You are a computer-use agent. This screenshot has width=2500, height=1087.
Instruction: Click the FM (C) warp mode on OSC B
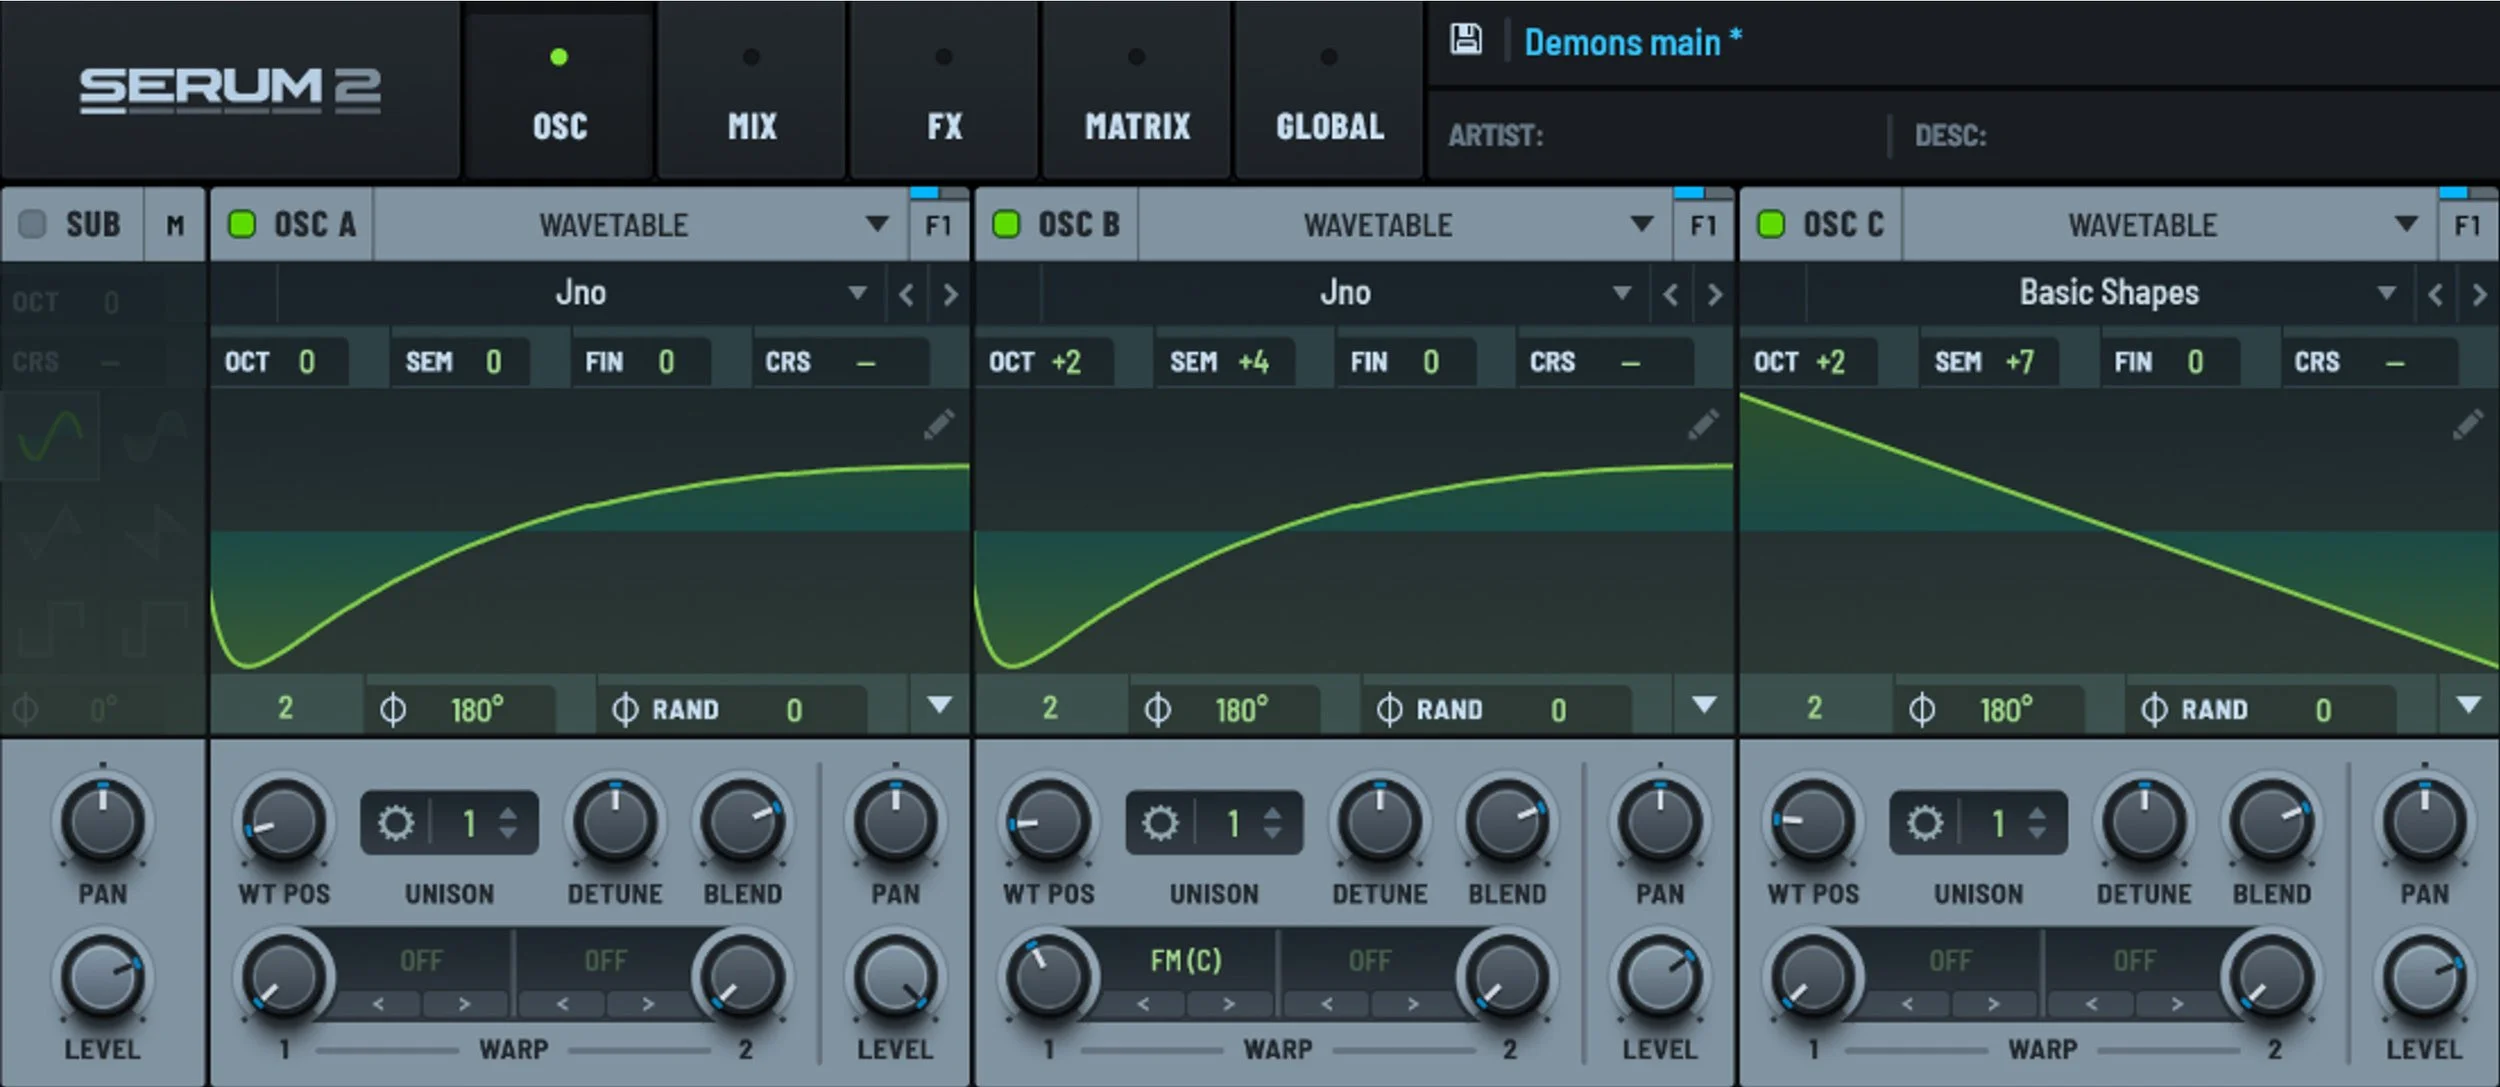1186,960
